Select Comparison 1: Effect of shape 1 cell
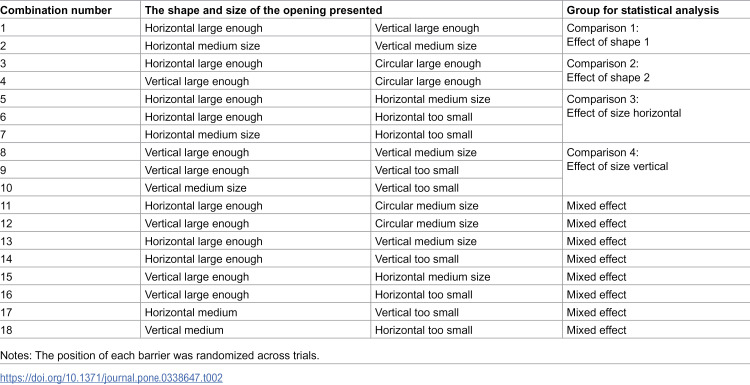This screenshot has height=385, width=750. (x=608, y=35)
